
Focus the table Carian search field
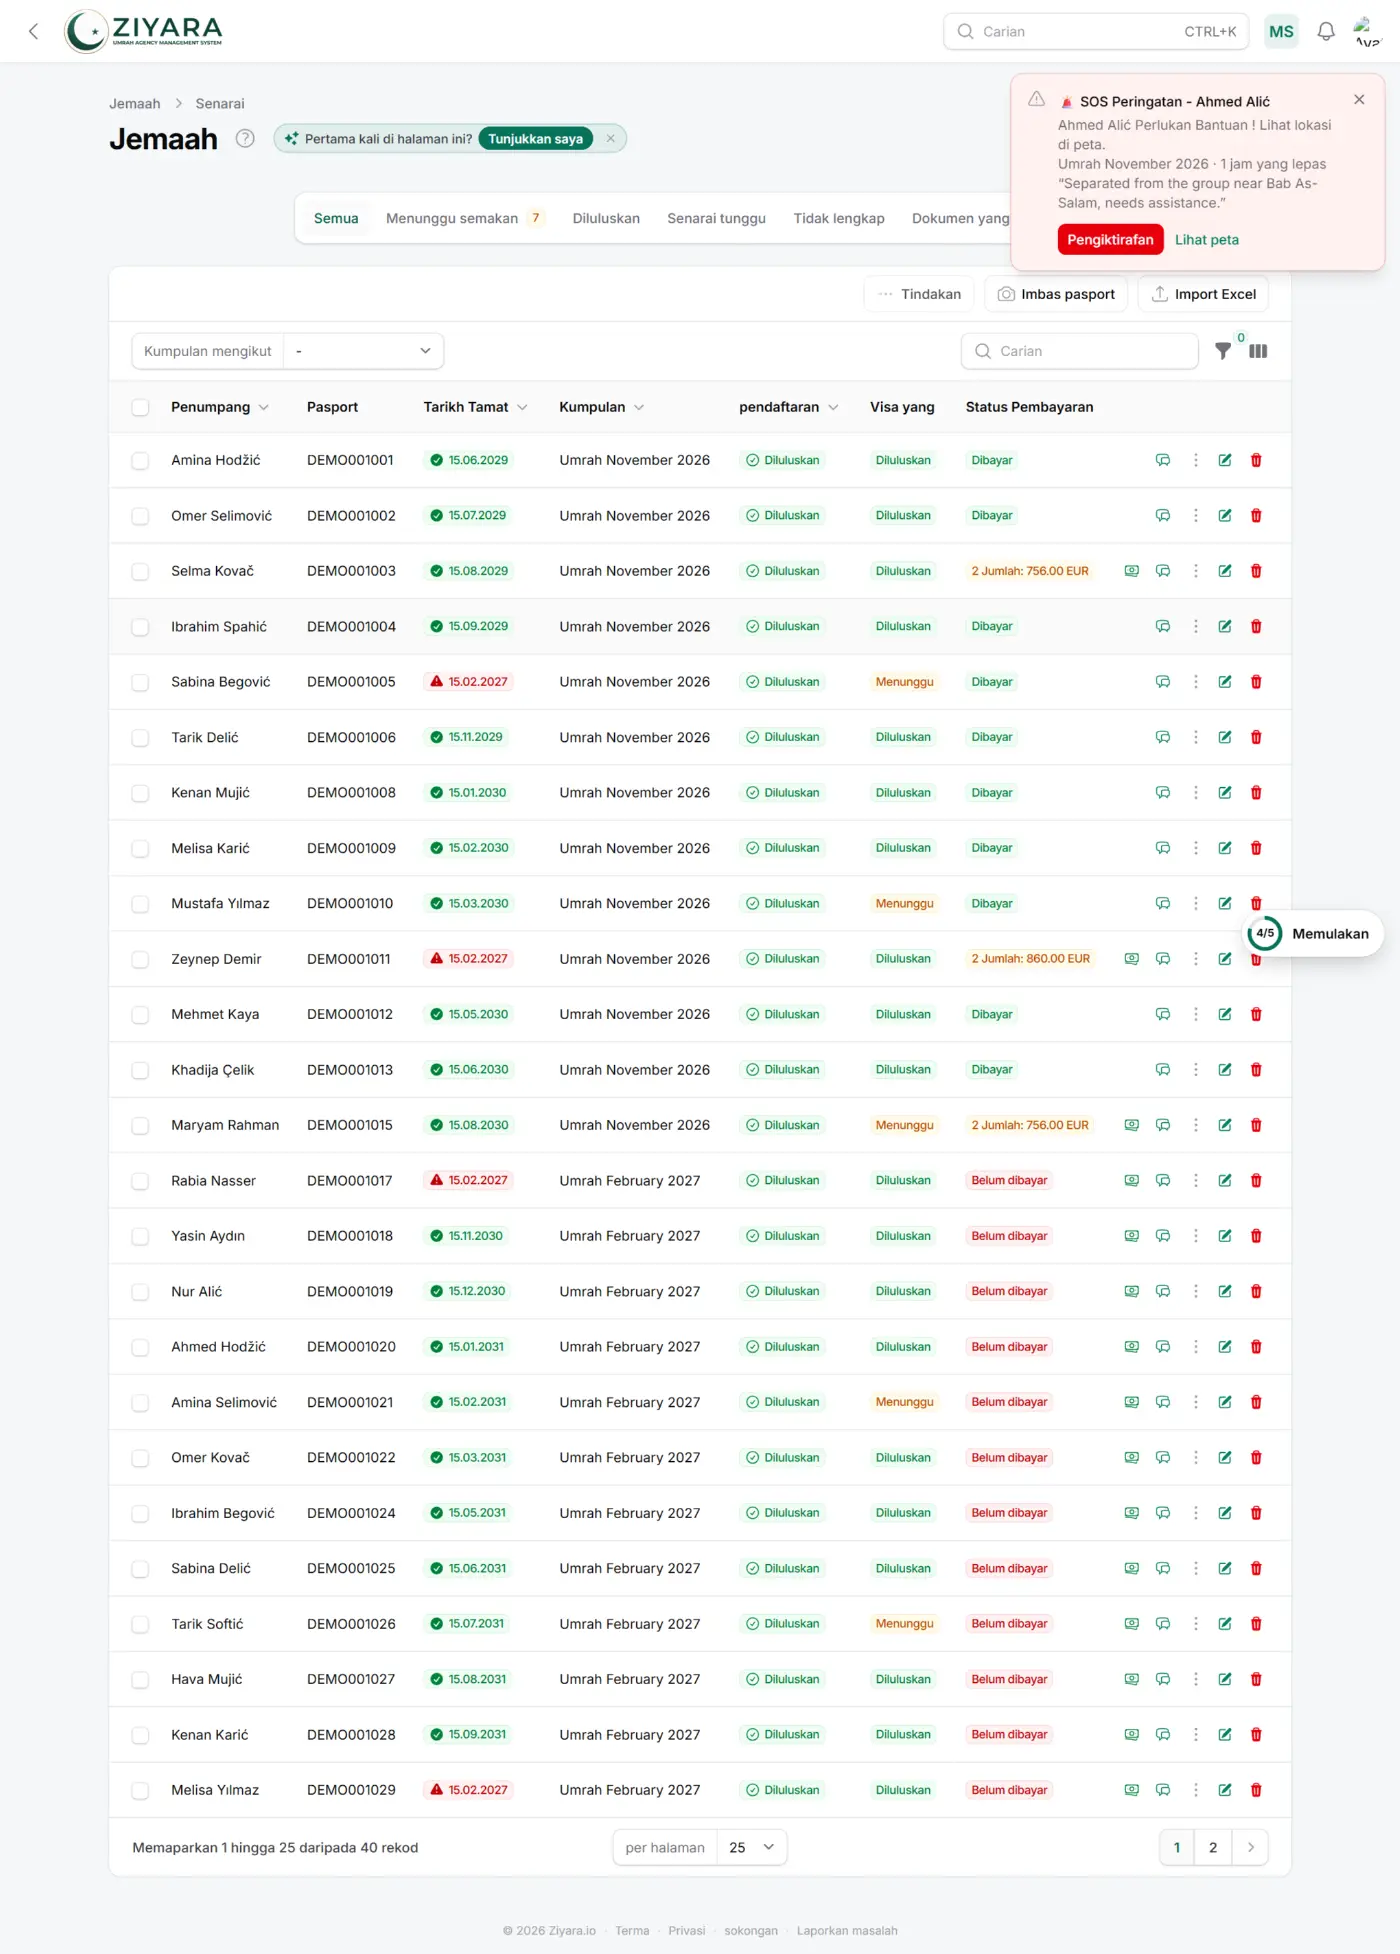coord(1080,351)
